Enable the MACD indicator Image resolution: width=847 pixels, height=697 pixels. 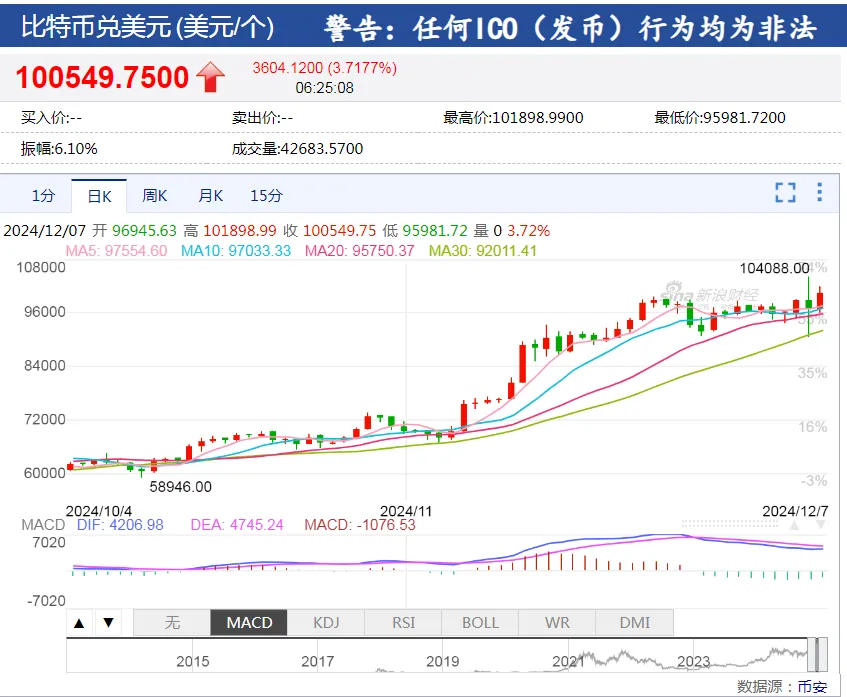(x=249, y=622)
